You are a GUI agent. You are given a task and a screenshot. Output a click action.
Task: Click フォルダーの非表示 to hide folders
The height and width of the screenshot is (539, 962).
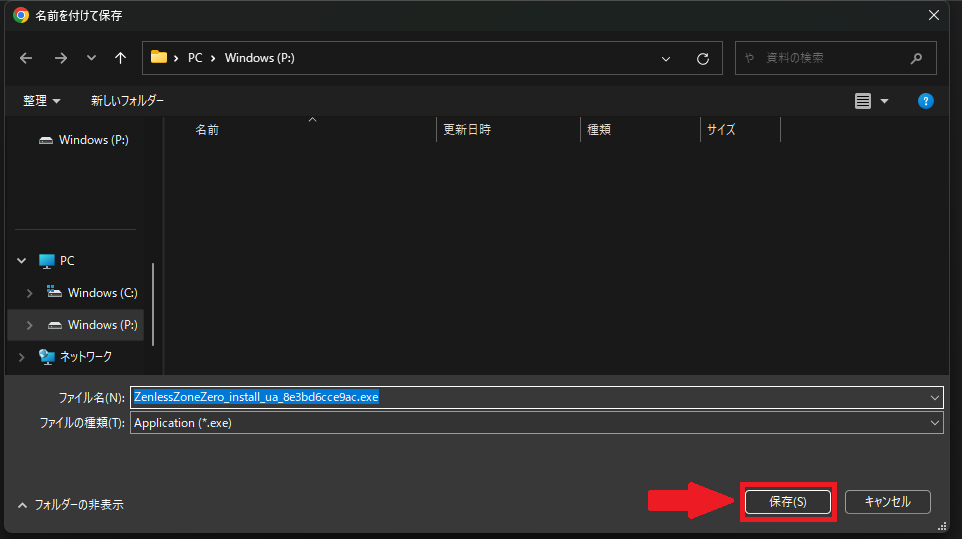(x=71, y=505)
